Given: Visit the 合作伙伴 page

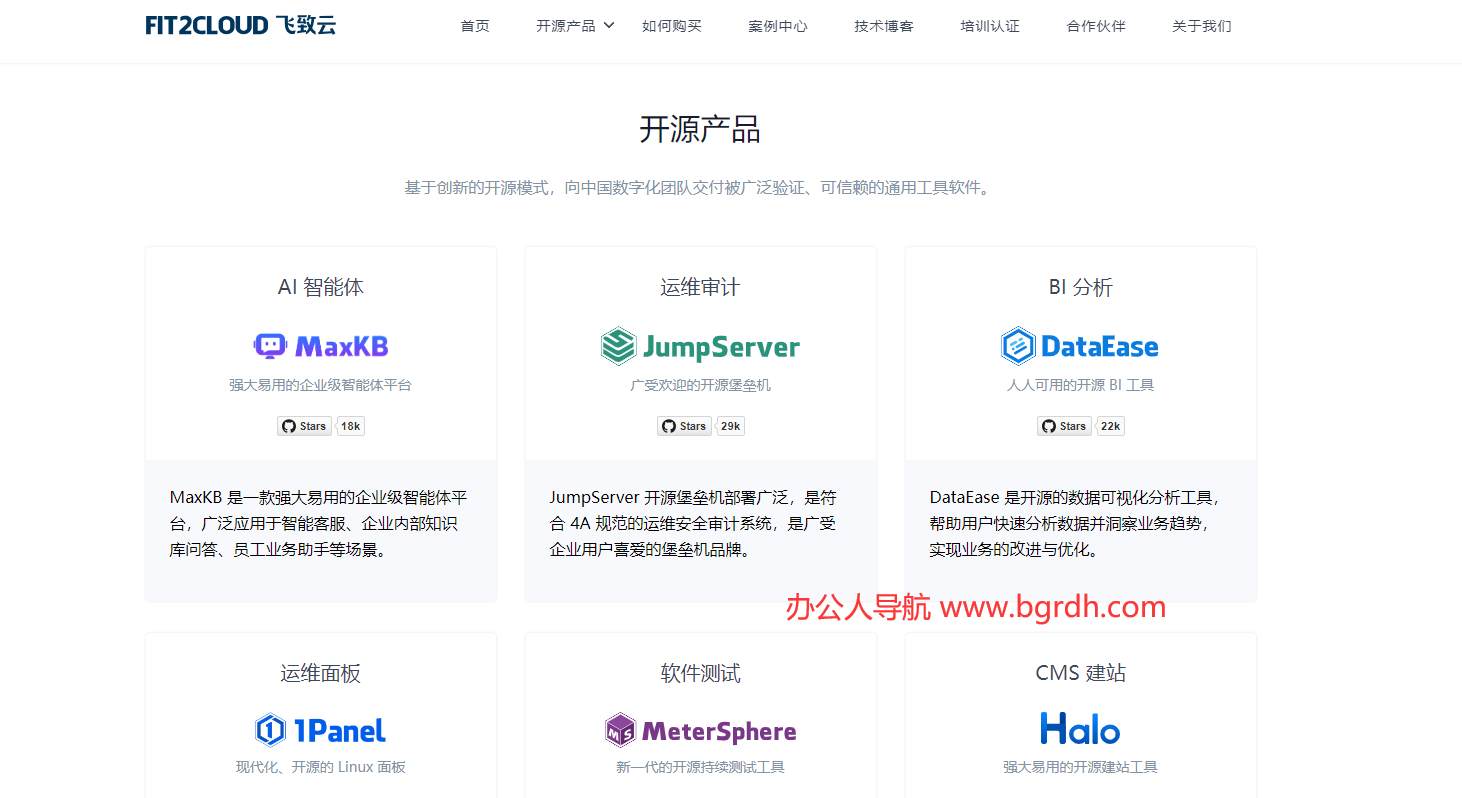Looking at the screenshot, I should (x=1096, y=26).
